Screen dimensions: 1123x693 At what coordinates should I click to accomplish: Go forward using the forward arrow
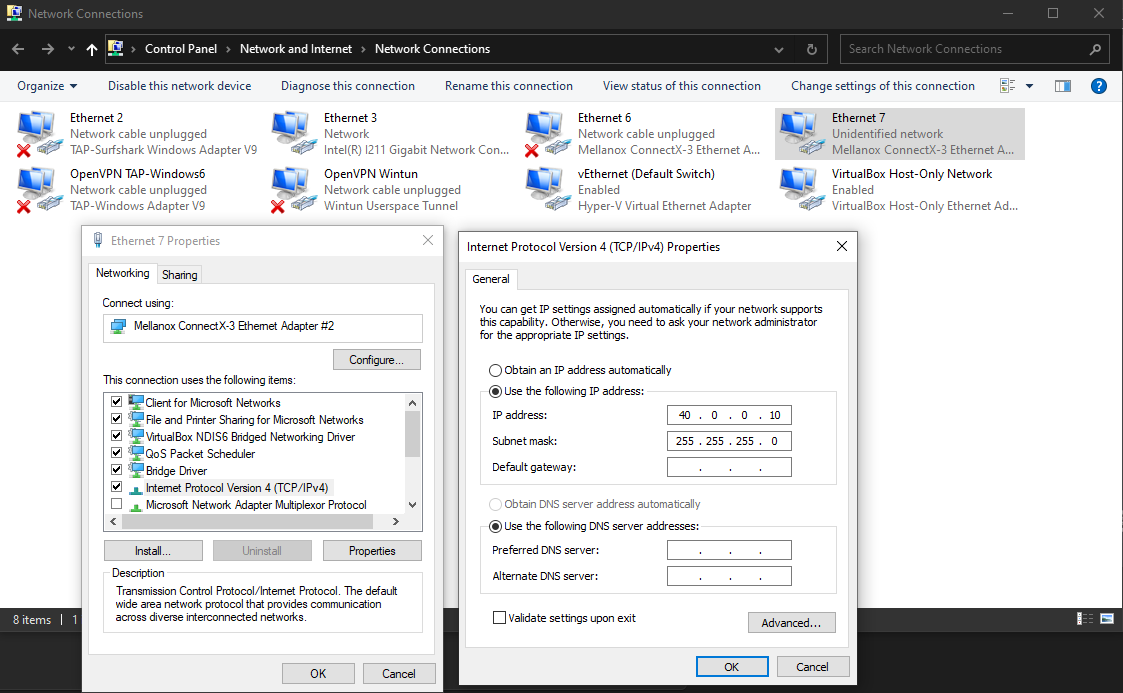pyautogui.click(x=47, y=49)
